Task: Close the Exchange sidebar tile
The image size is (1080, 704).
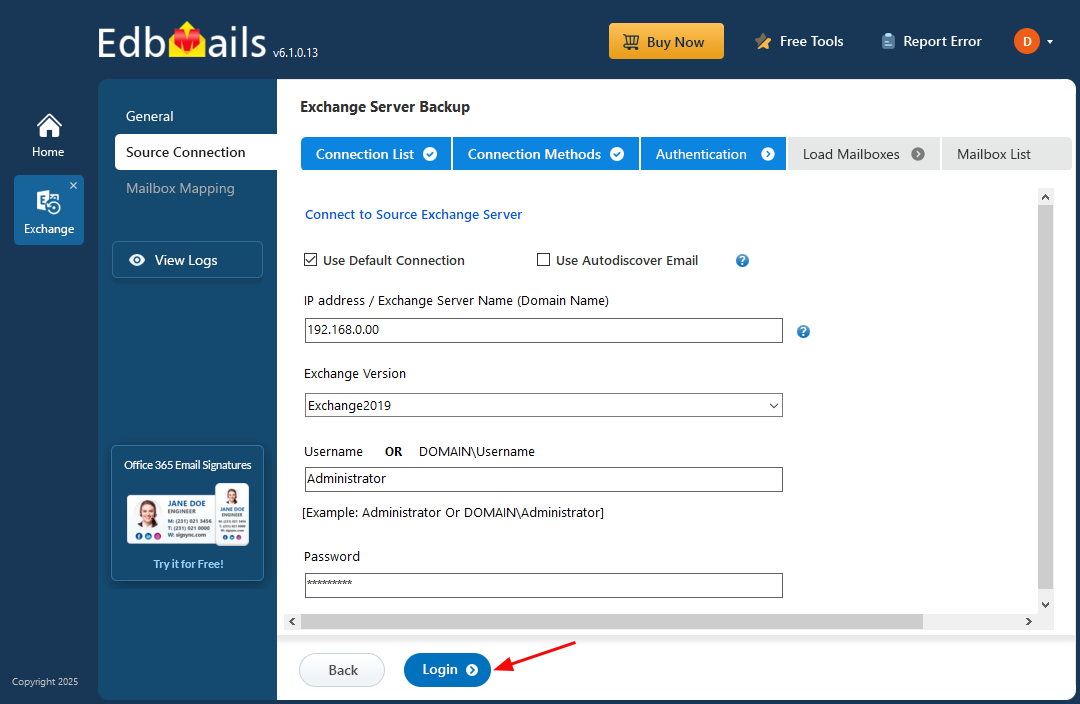Action: (74, 185)
